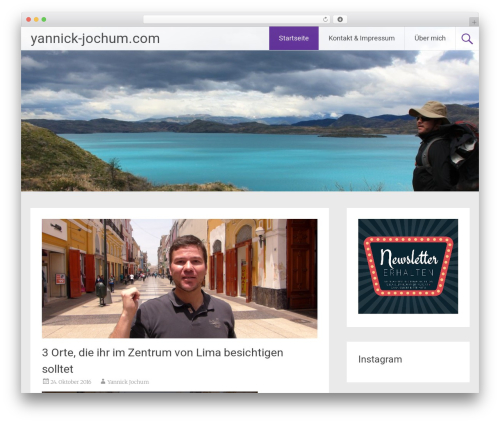This screenshot has height=423, width=500.
Task: Click the post date 24. Oktober 2016
Action: pos(71,382)
